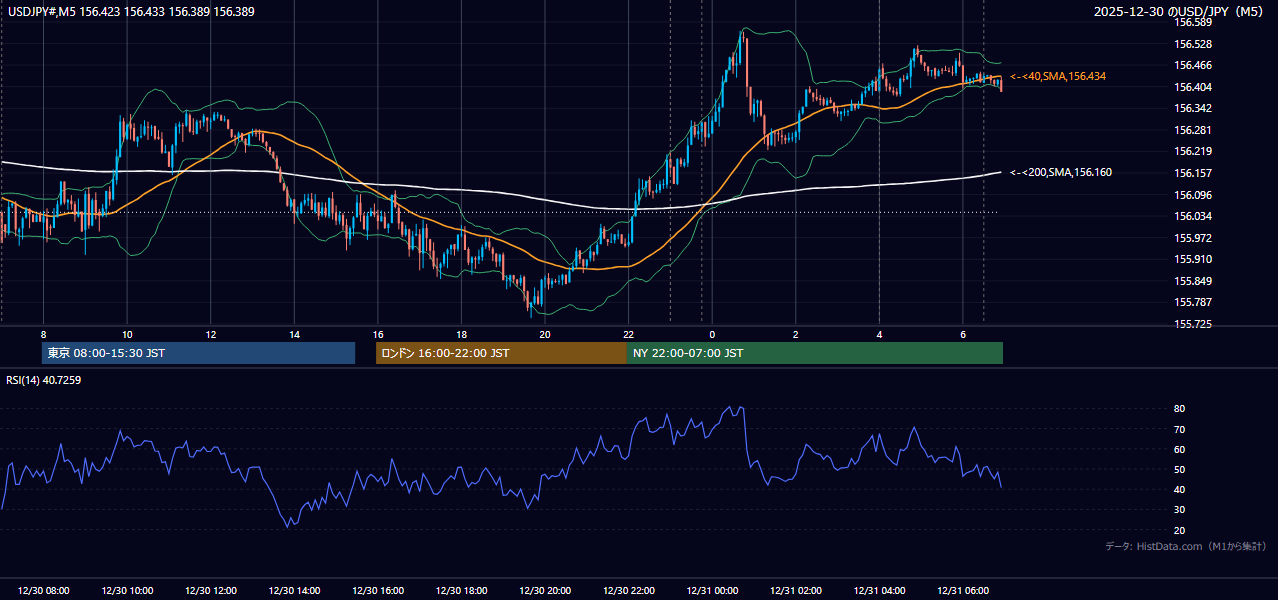
Task: Click the 12/30 12:00 time label
Action: [x=210, y=591]
